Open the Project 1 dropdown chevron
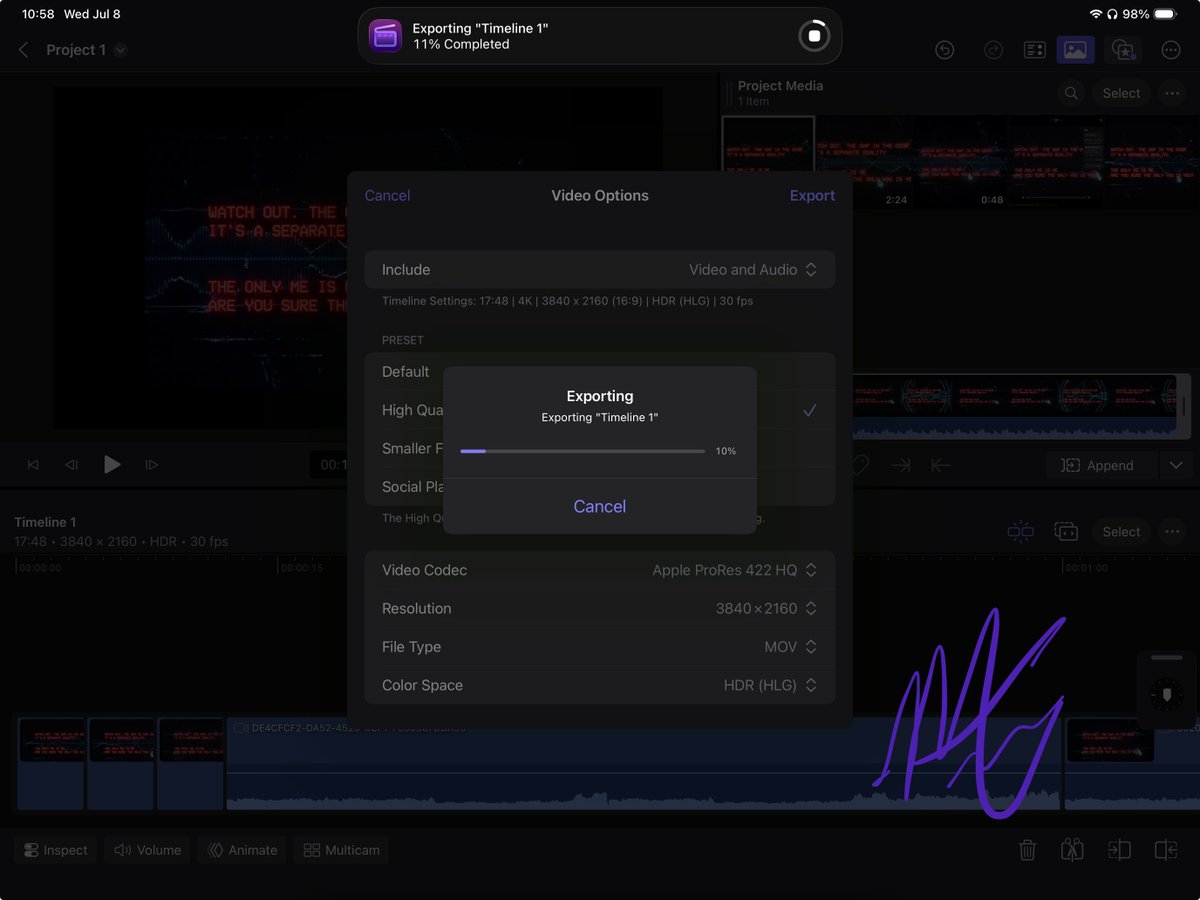 pos(121,50)
